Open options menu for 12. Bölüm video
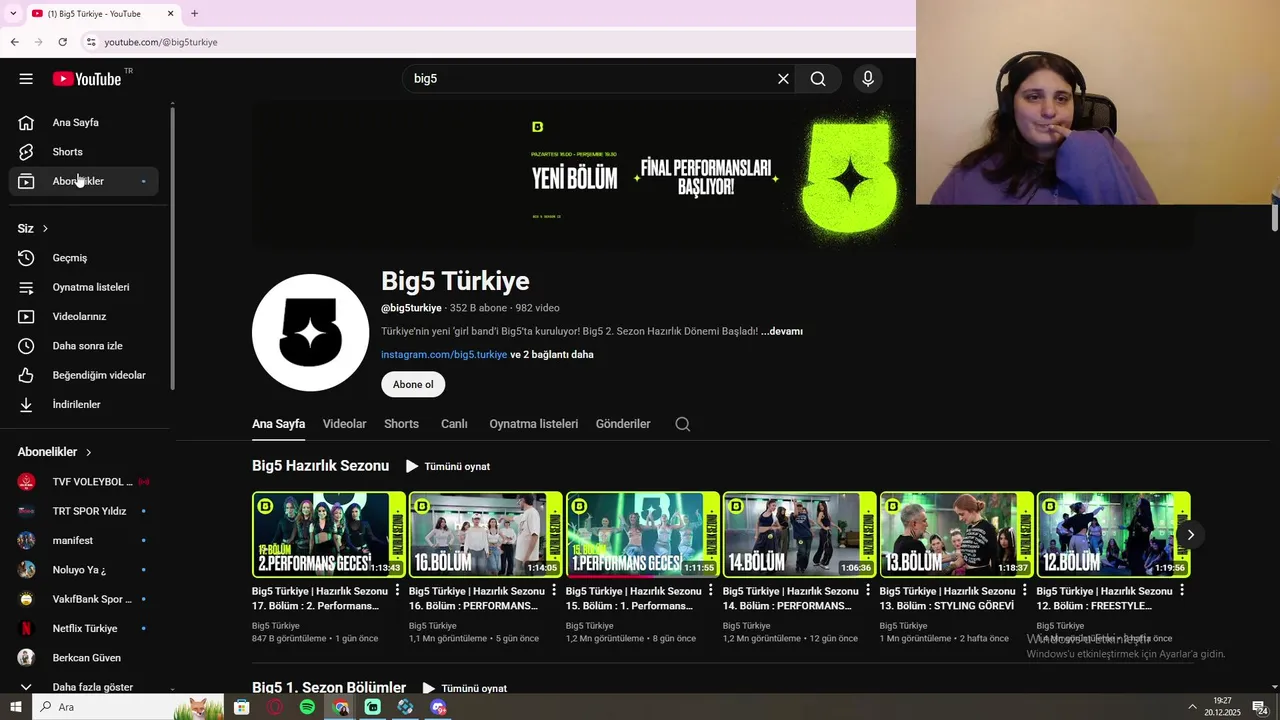Image resolution: width=1280 pixels, height=720 pixels. (1182, 591)
